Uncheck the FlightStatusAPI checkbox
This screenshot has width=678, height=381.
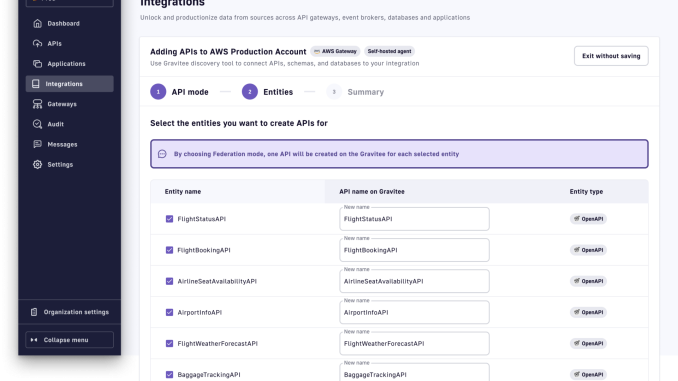pyautogui.click(x=170, y=219)
